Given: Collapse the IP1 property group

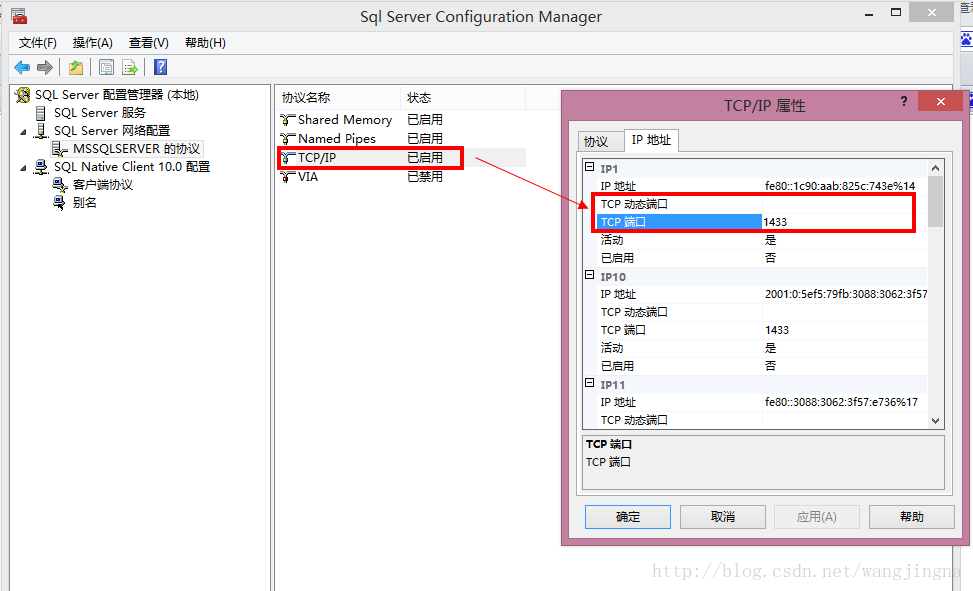Looking at the screenshot, I should (x=590, y=167).
